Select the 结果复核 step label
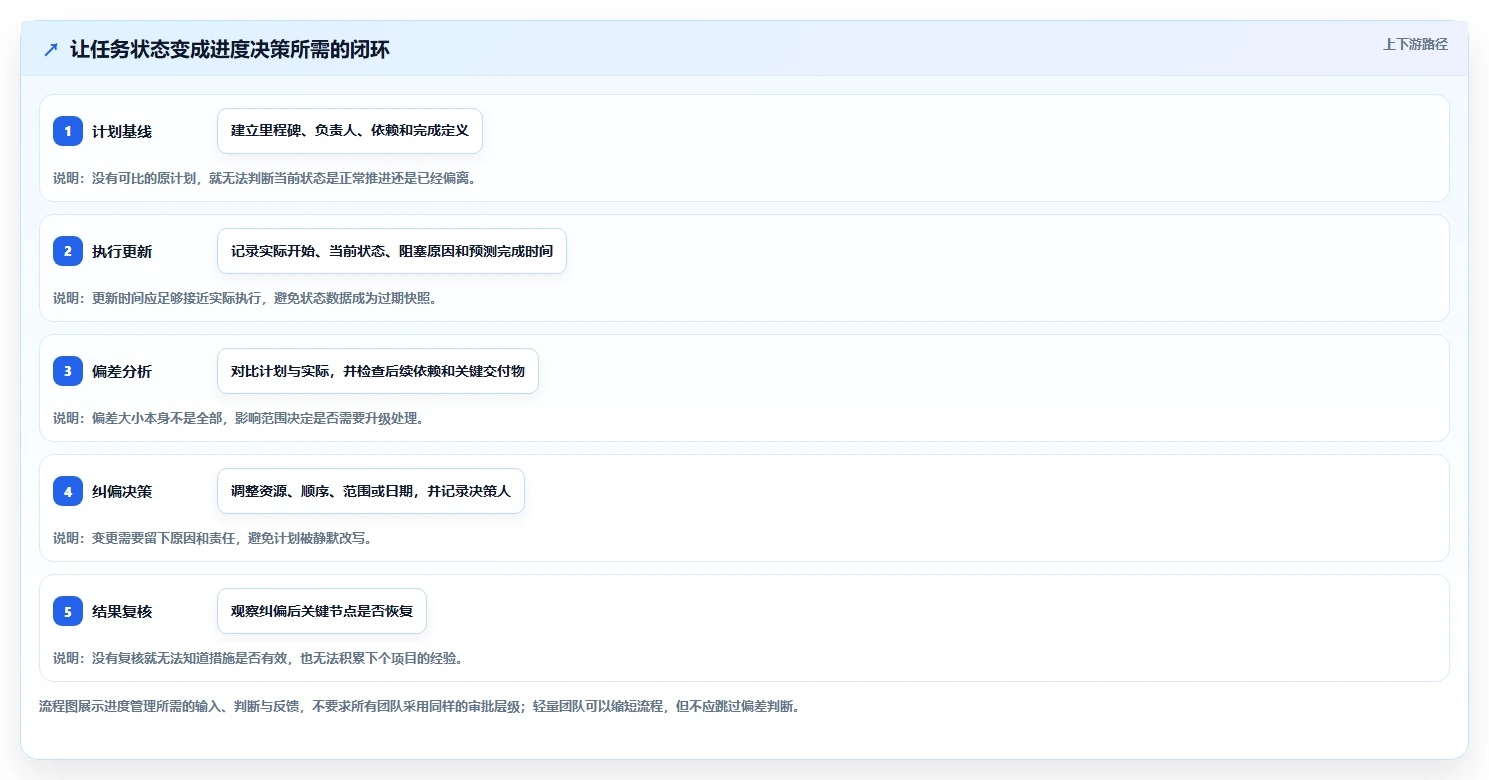Image resolution: width=1489 pixels, height=780 pixels. point(122,612)
